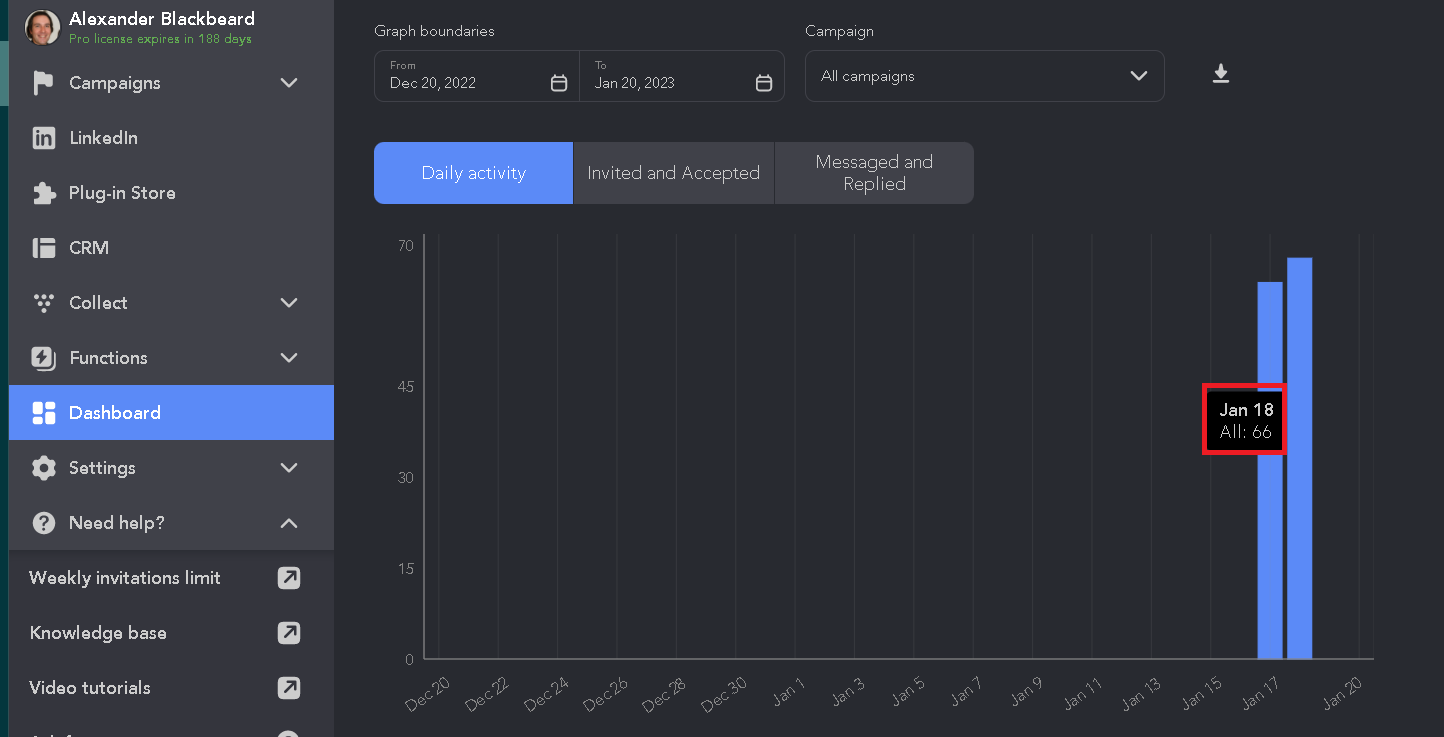
Task: Expand the Collect section chevron
Action: click(x=289, y=303)
